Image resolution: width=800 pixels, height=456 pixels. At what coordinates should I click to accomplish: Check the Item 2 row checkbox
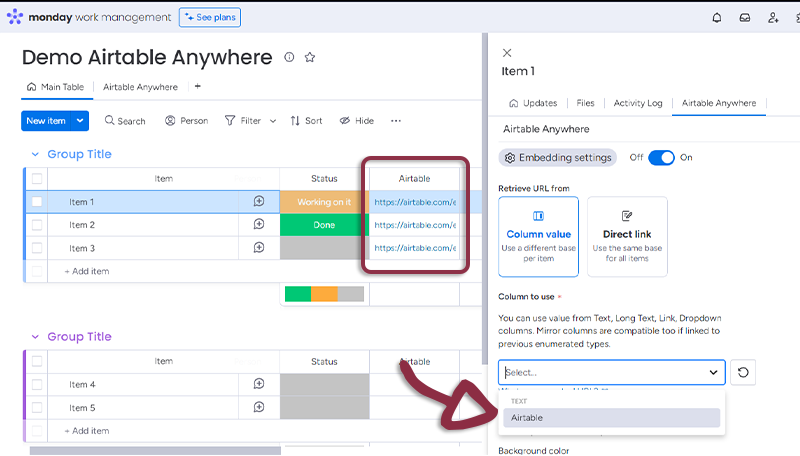(x=37, y=225)
